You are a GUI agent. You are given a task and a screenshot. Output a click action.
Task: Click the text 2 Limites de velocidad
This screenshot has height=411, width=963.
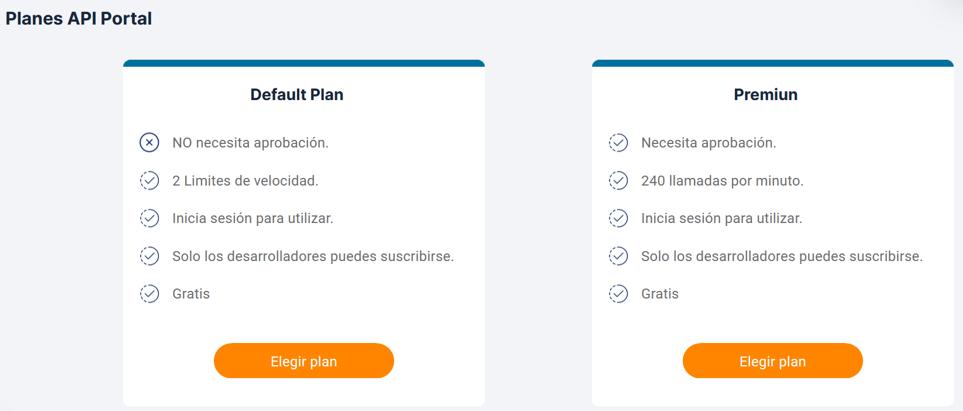pos(245,181)
